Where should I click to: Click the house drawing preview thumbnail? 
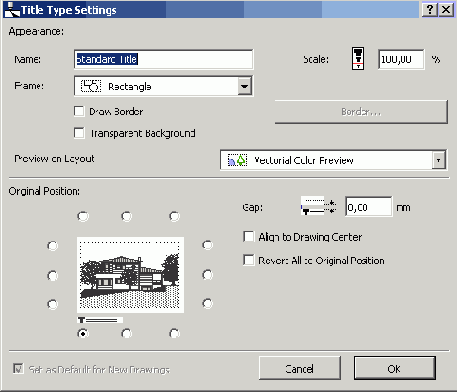coord(130,275)
